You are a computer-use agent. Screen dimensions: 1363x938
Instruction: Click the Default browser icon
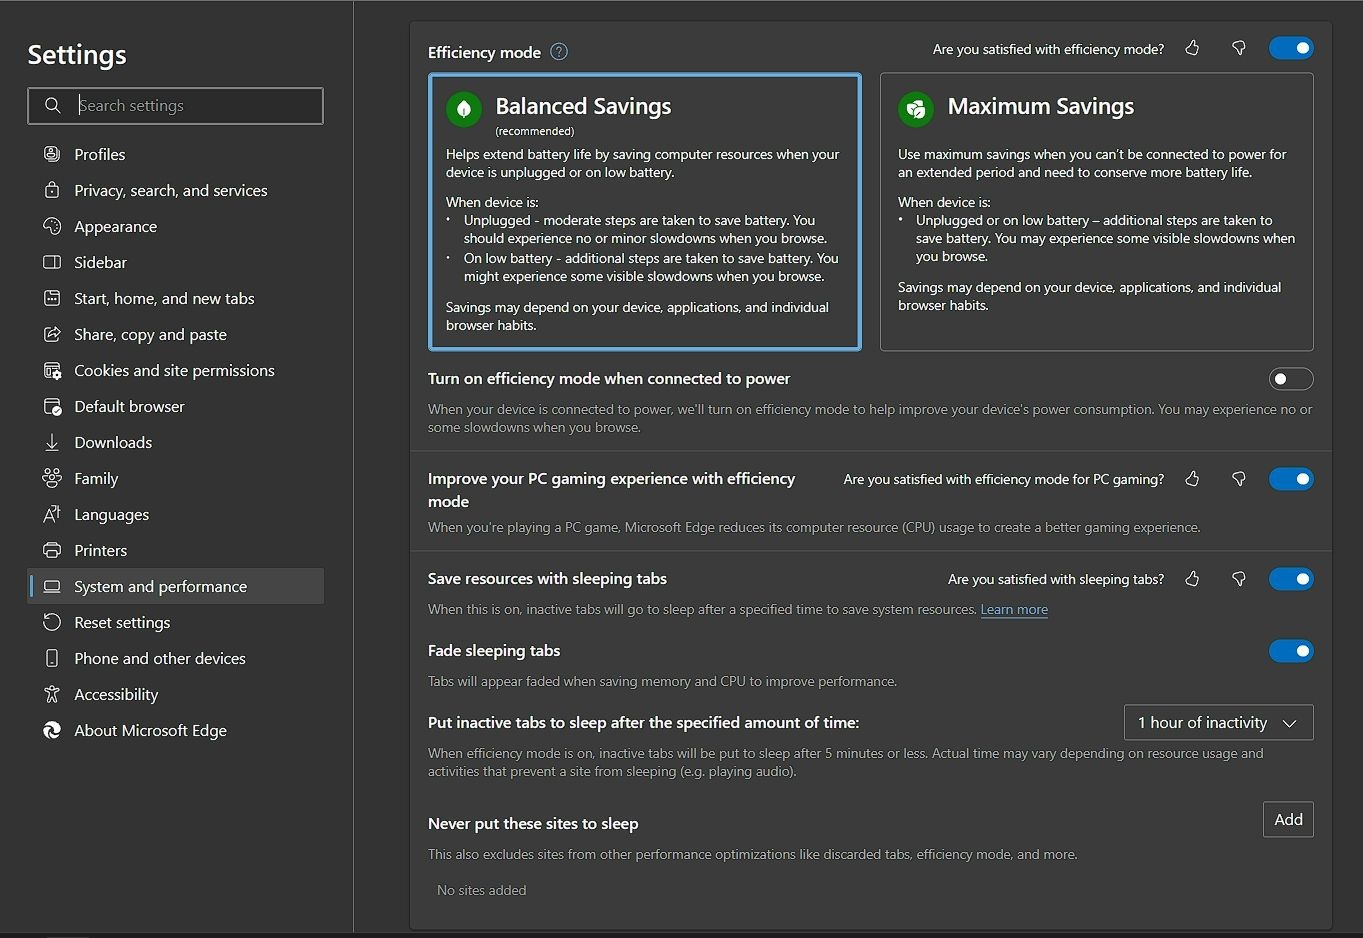[52, 406]
